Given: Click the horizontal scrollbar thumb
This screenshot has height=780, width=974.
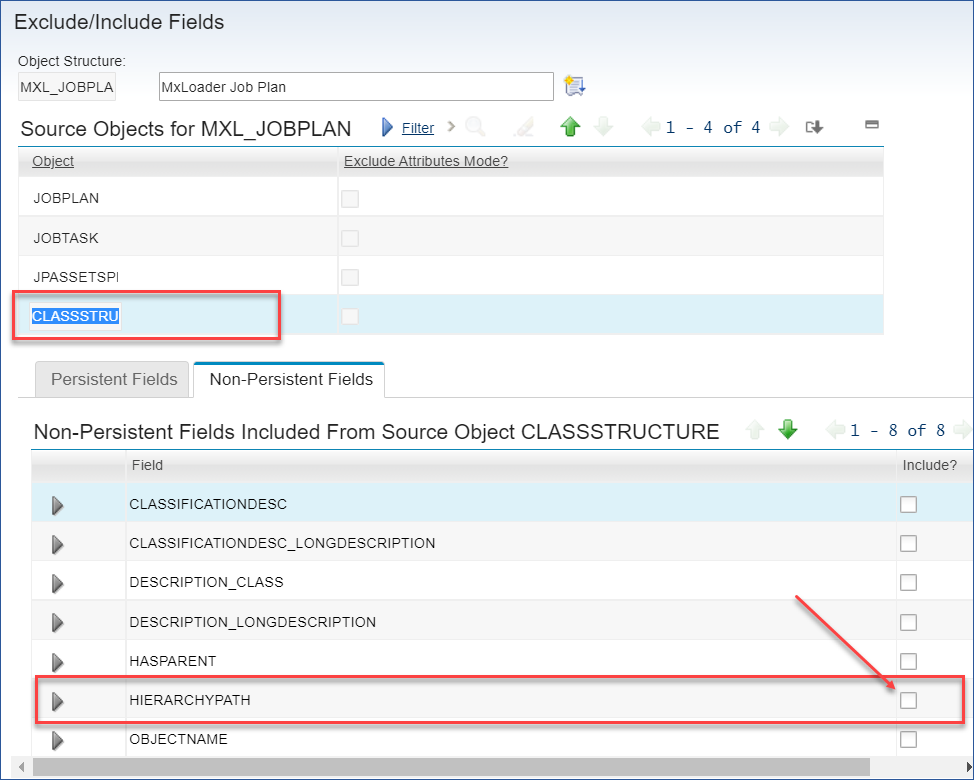Looking at the screenshot, I should [451, 766].
